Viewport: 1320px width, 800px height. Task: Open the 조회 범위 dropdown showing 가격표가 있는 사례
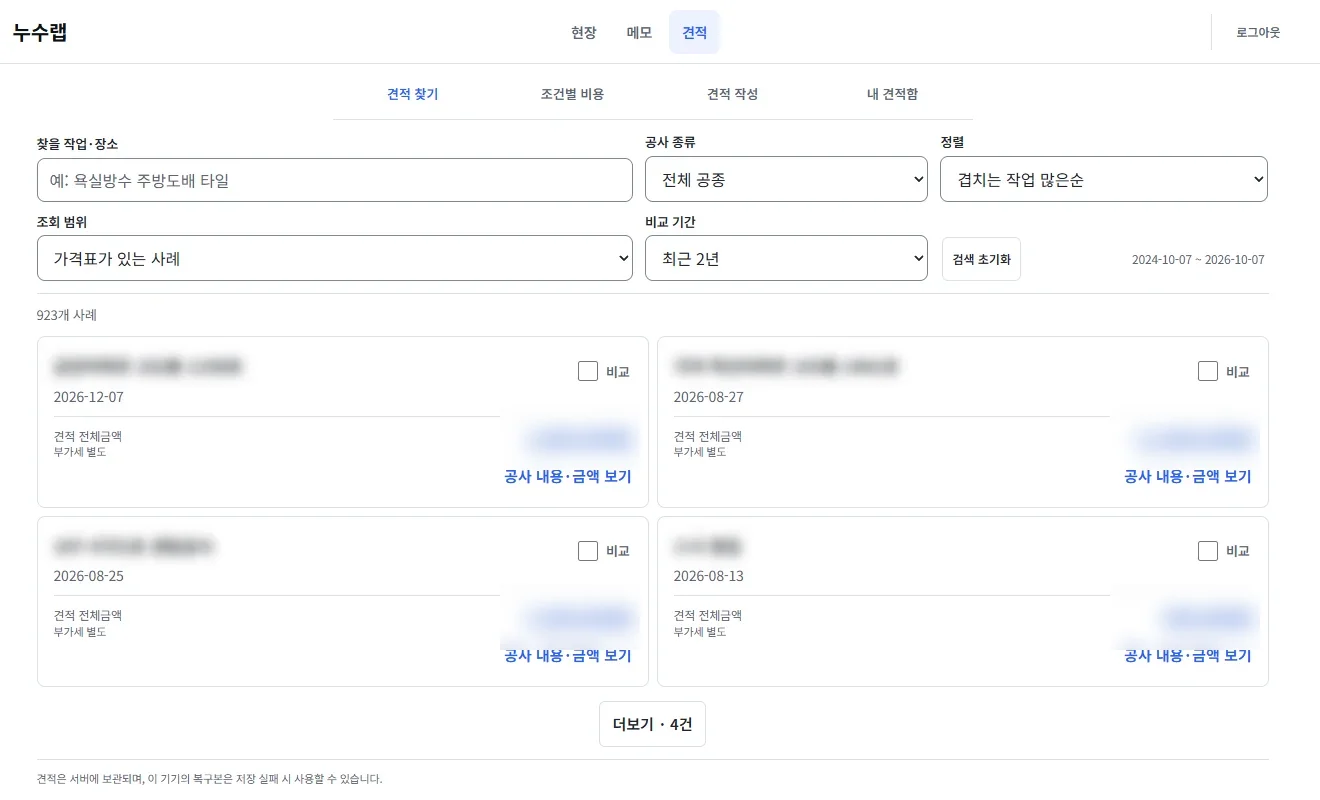[x=335, y=258]
